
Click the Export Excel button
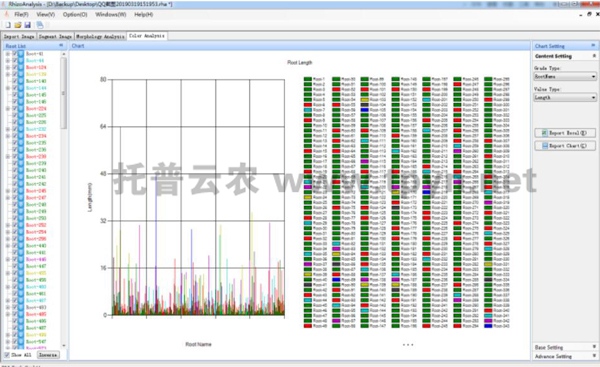565,133
